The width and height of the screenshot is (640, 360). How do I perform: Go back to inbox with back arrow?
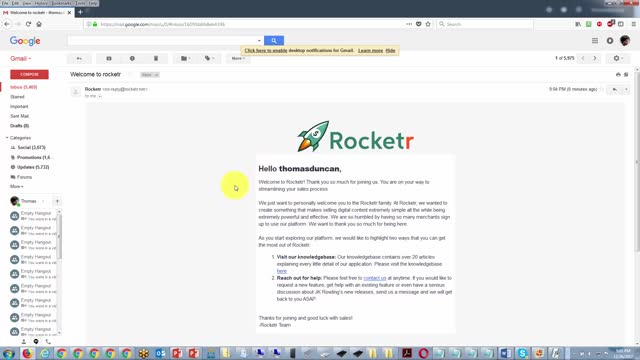(x=79, y=58)
